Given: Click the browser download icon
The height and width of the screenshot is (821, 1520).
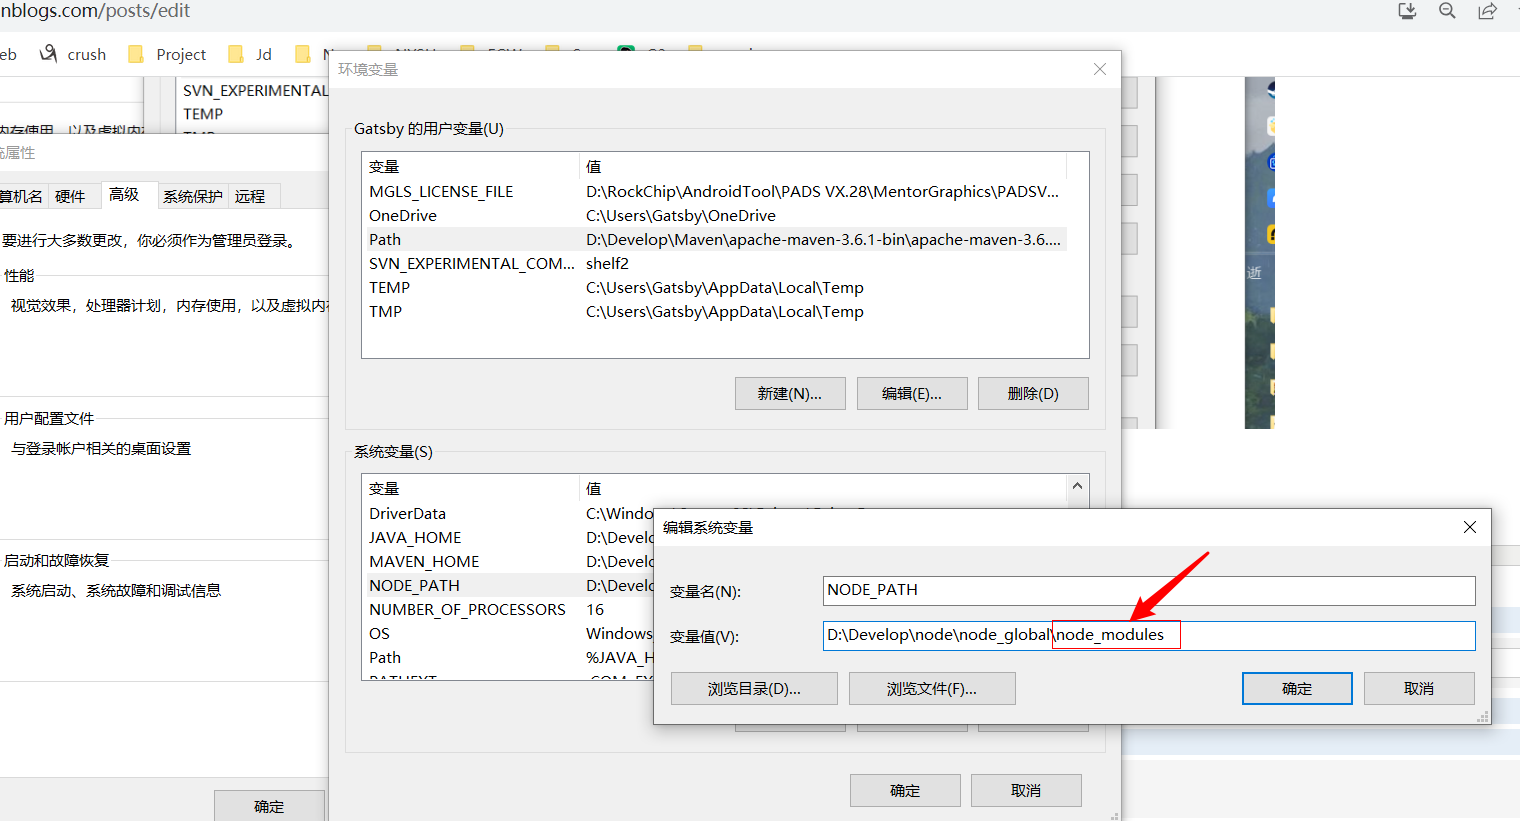Looking at the screenshot, I should click(1407, 11).
